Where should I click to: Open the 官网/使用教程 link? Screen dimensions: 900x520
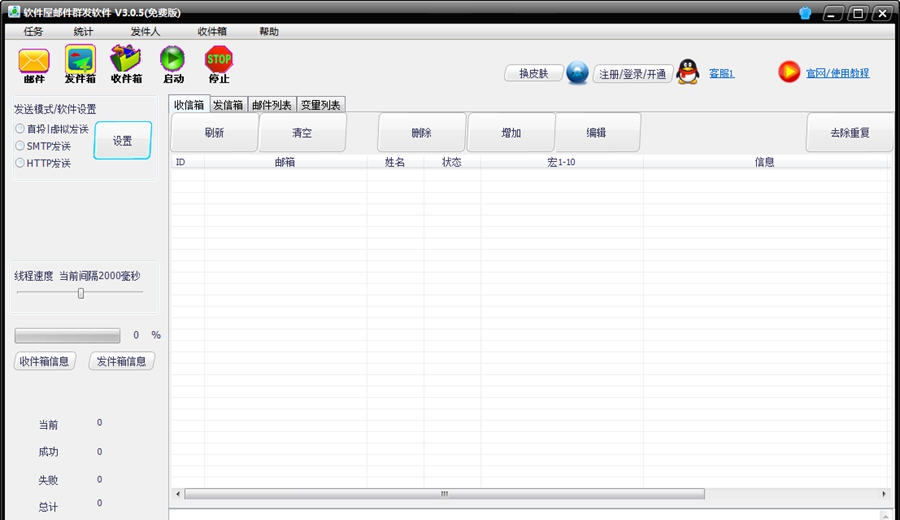click(837, 73)
